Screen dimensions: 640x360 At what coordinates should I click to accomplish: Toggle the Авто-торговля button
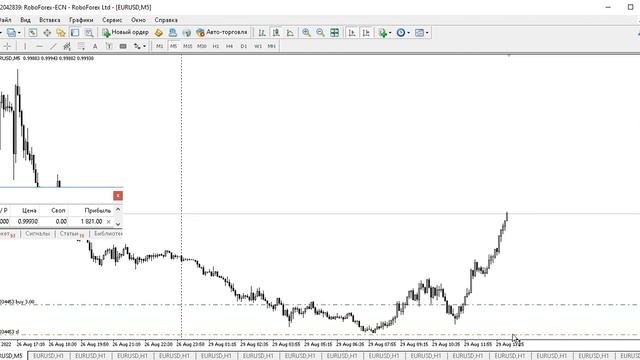pyautogui.click(x=222, y=33)
